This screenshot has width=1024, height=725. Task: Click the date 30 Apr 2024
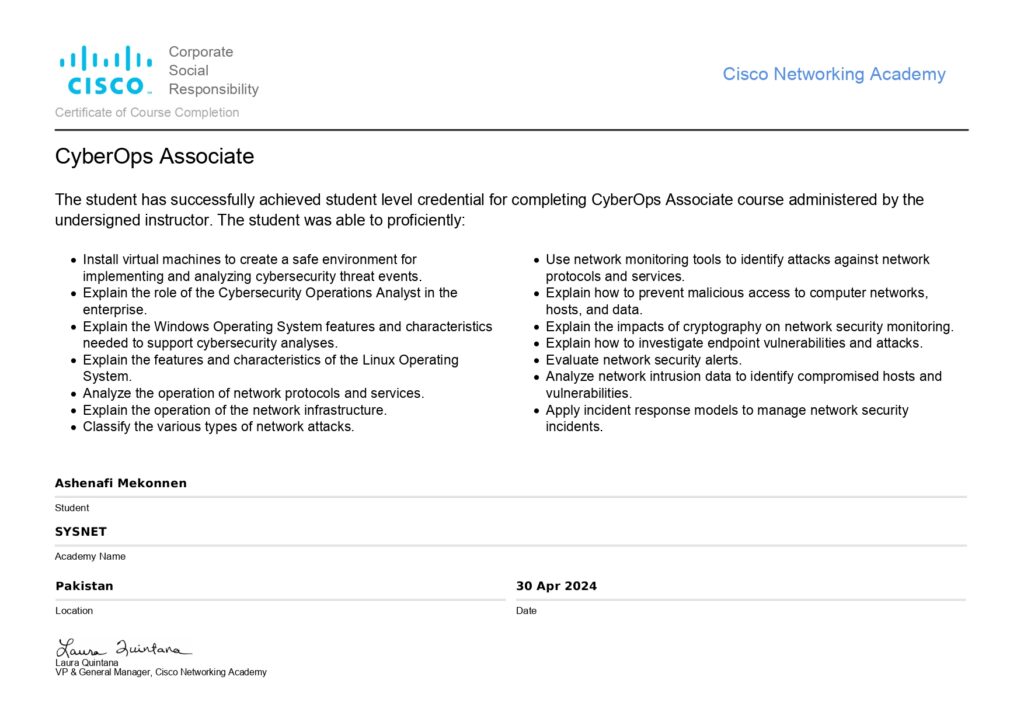(x=556, y=585)
